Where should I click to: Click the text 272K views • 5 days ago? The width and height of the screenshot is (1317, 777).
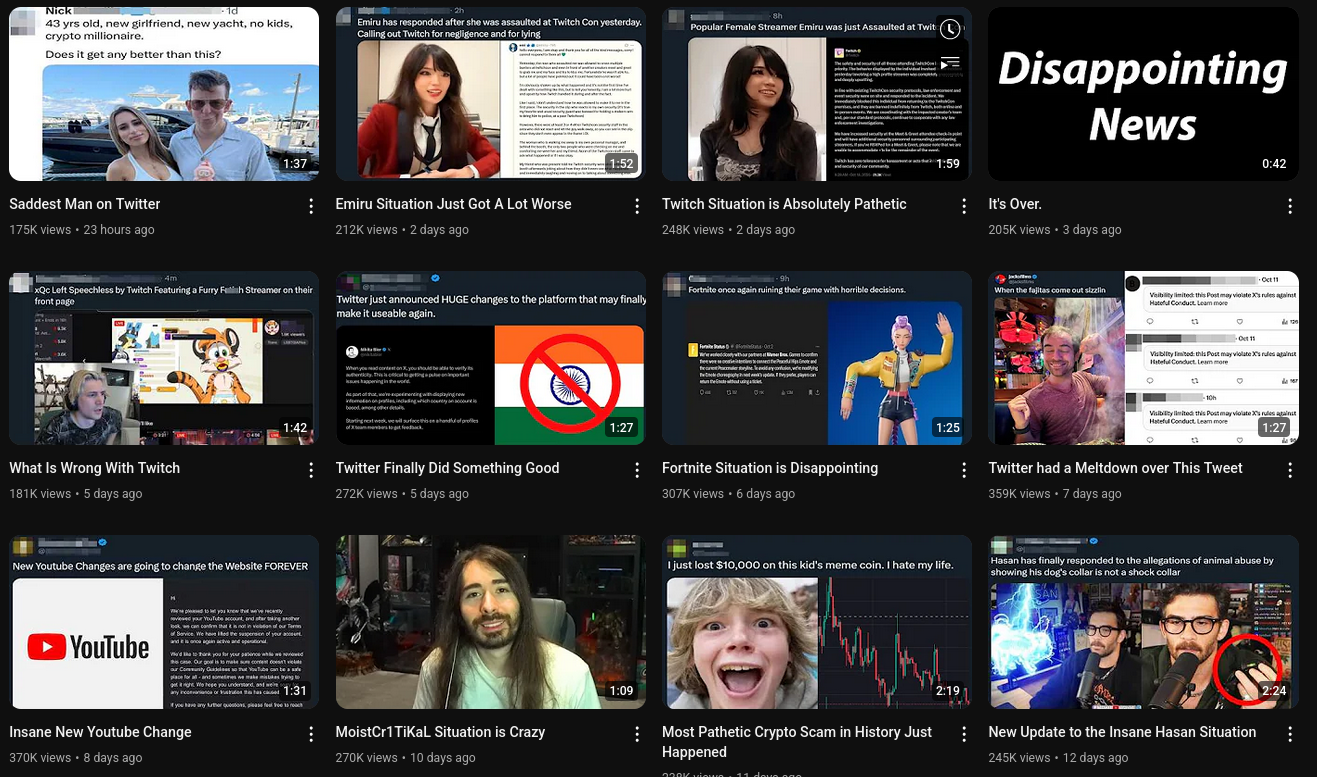coord(402,494)
